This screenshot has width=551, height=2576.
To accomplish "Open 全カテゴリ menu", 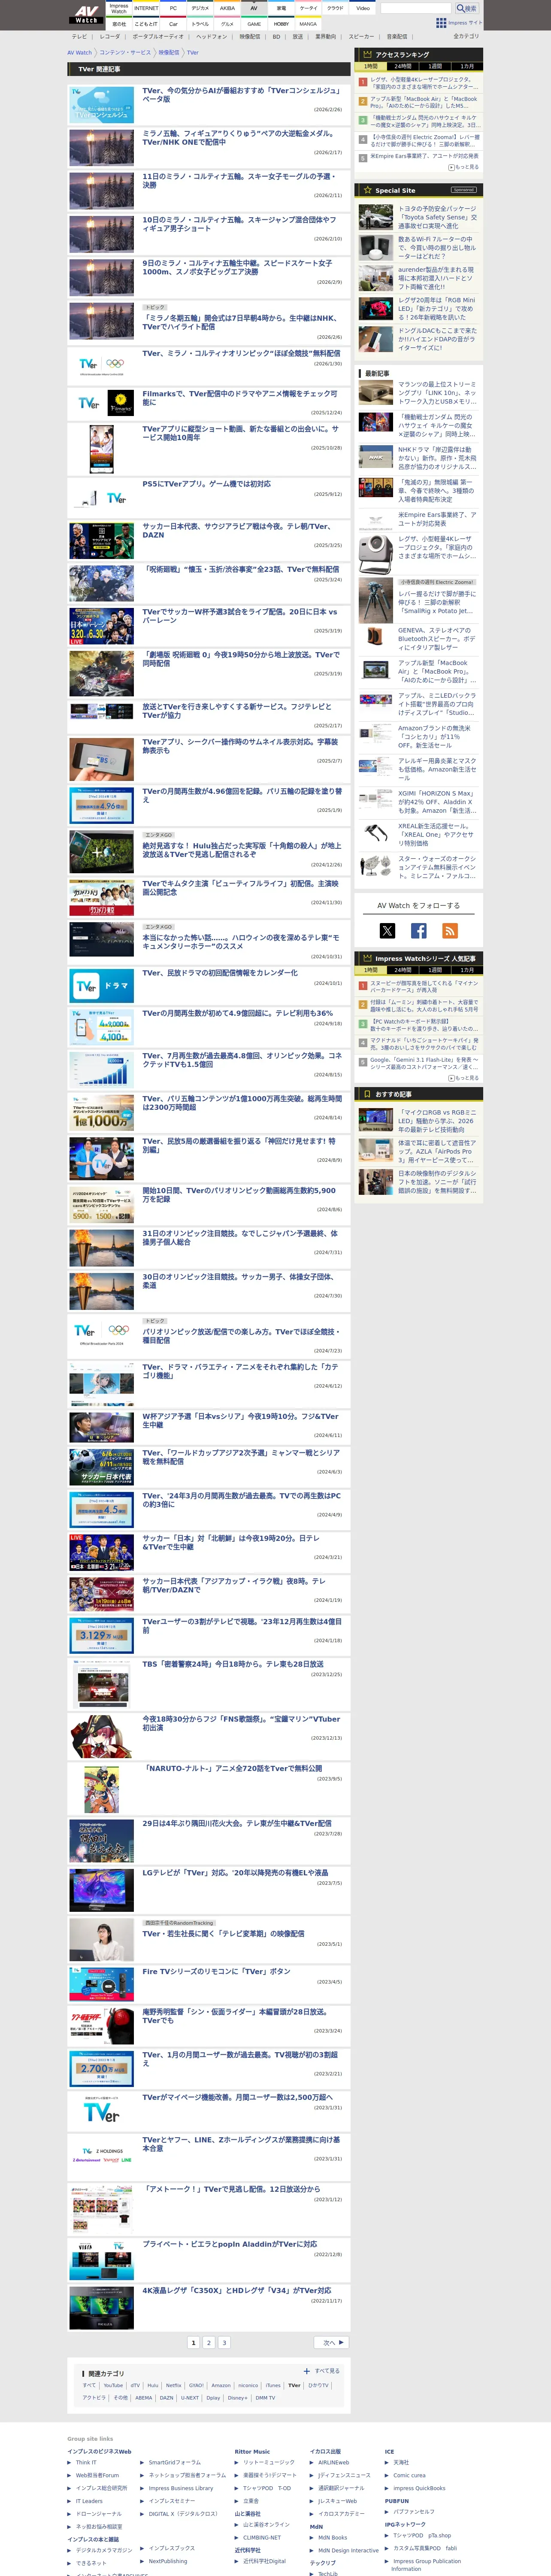I will click(466, 36).
